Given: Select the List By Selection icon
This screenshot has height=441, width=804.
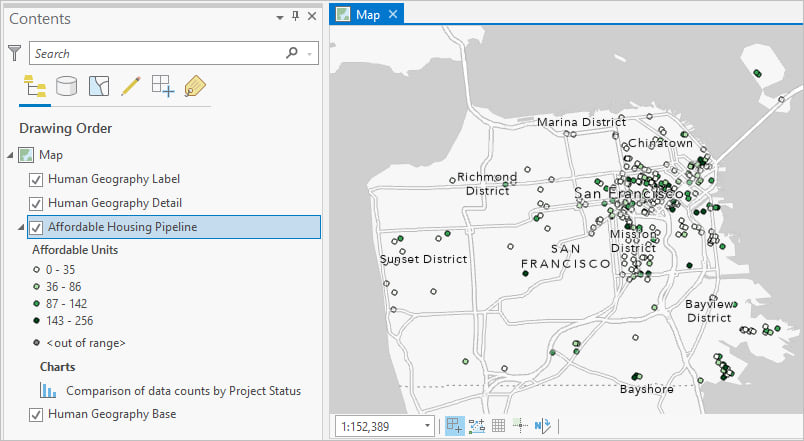Looking at the screenshot, I should (x=98, y=86).
